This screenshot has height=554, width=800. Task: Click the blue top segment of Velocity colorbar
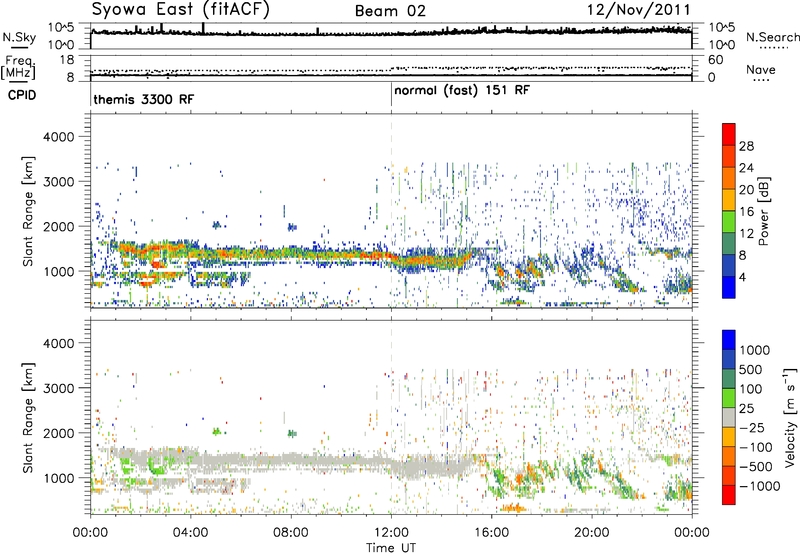729,340
